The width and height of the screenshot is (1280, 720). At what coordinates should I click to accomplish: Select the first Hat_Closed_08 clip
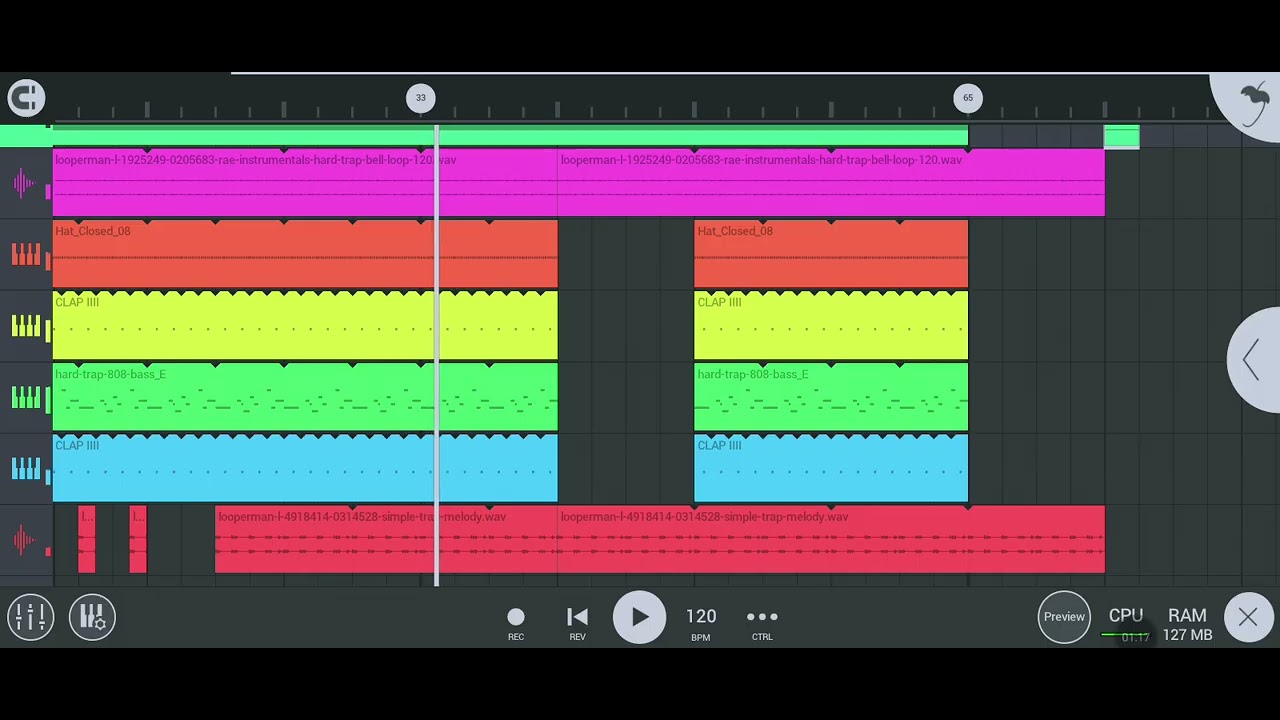305,255
